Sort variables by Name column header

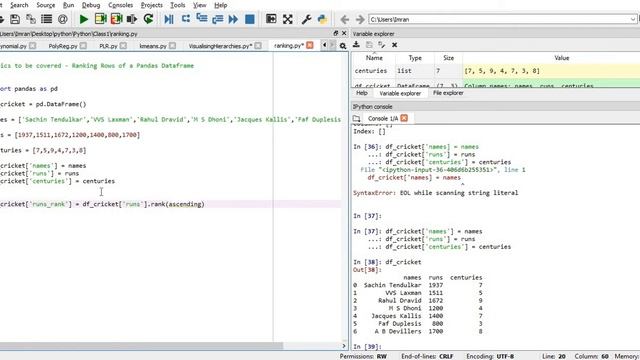pyautogui.click(x=374, y=58)
